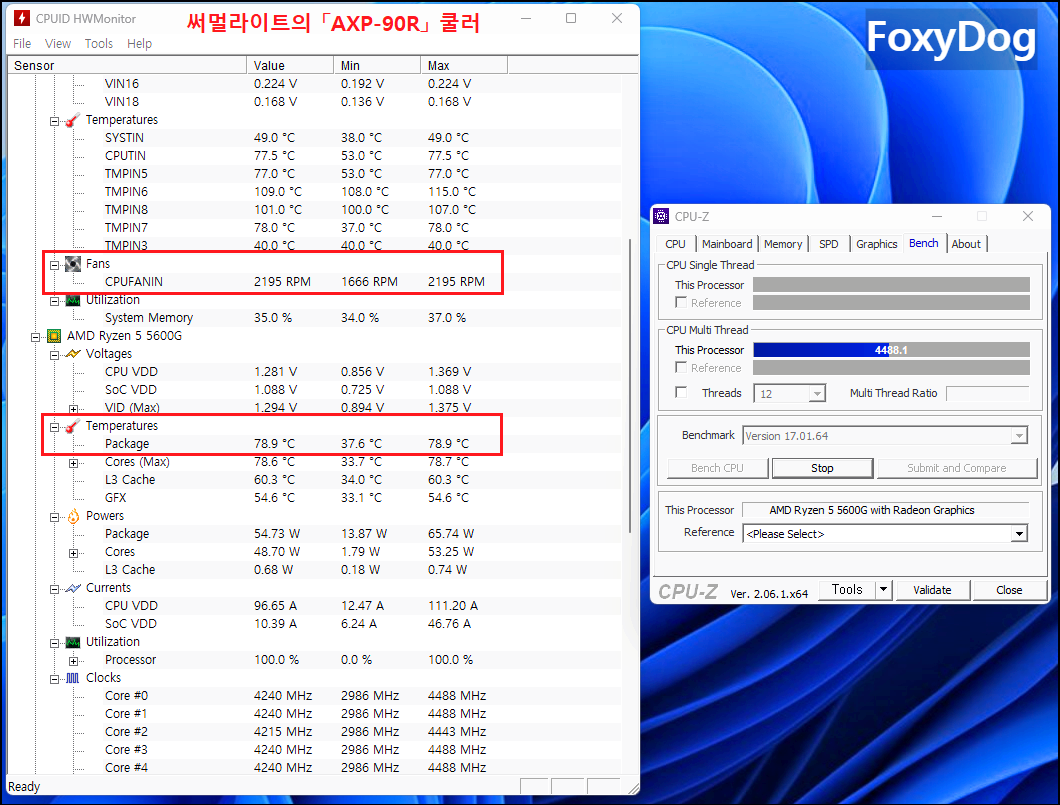Open the Tools dropdown arrow in CPU-Z
This screenshot has width=1060, height=805.
click(884, 590)
